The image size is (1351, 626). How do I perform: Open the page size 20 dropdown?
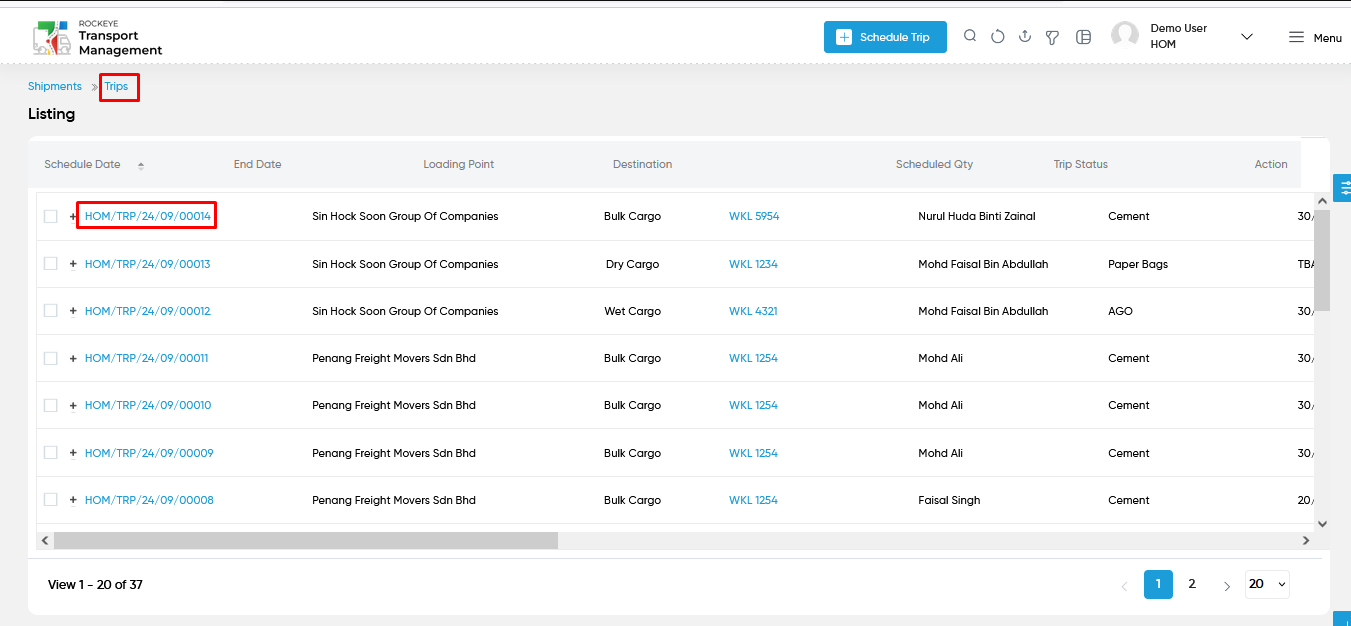pos(1267,584)
